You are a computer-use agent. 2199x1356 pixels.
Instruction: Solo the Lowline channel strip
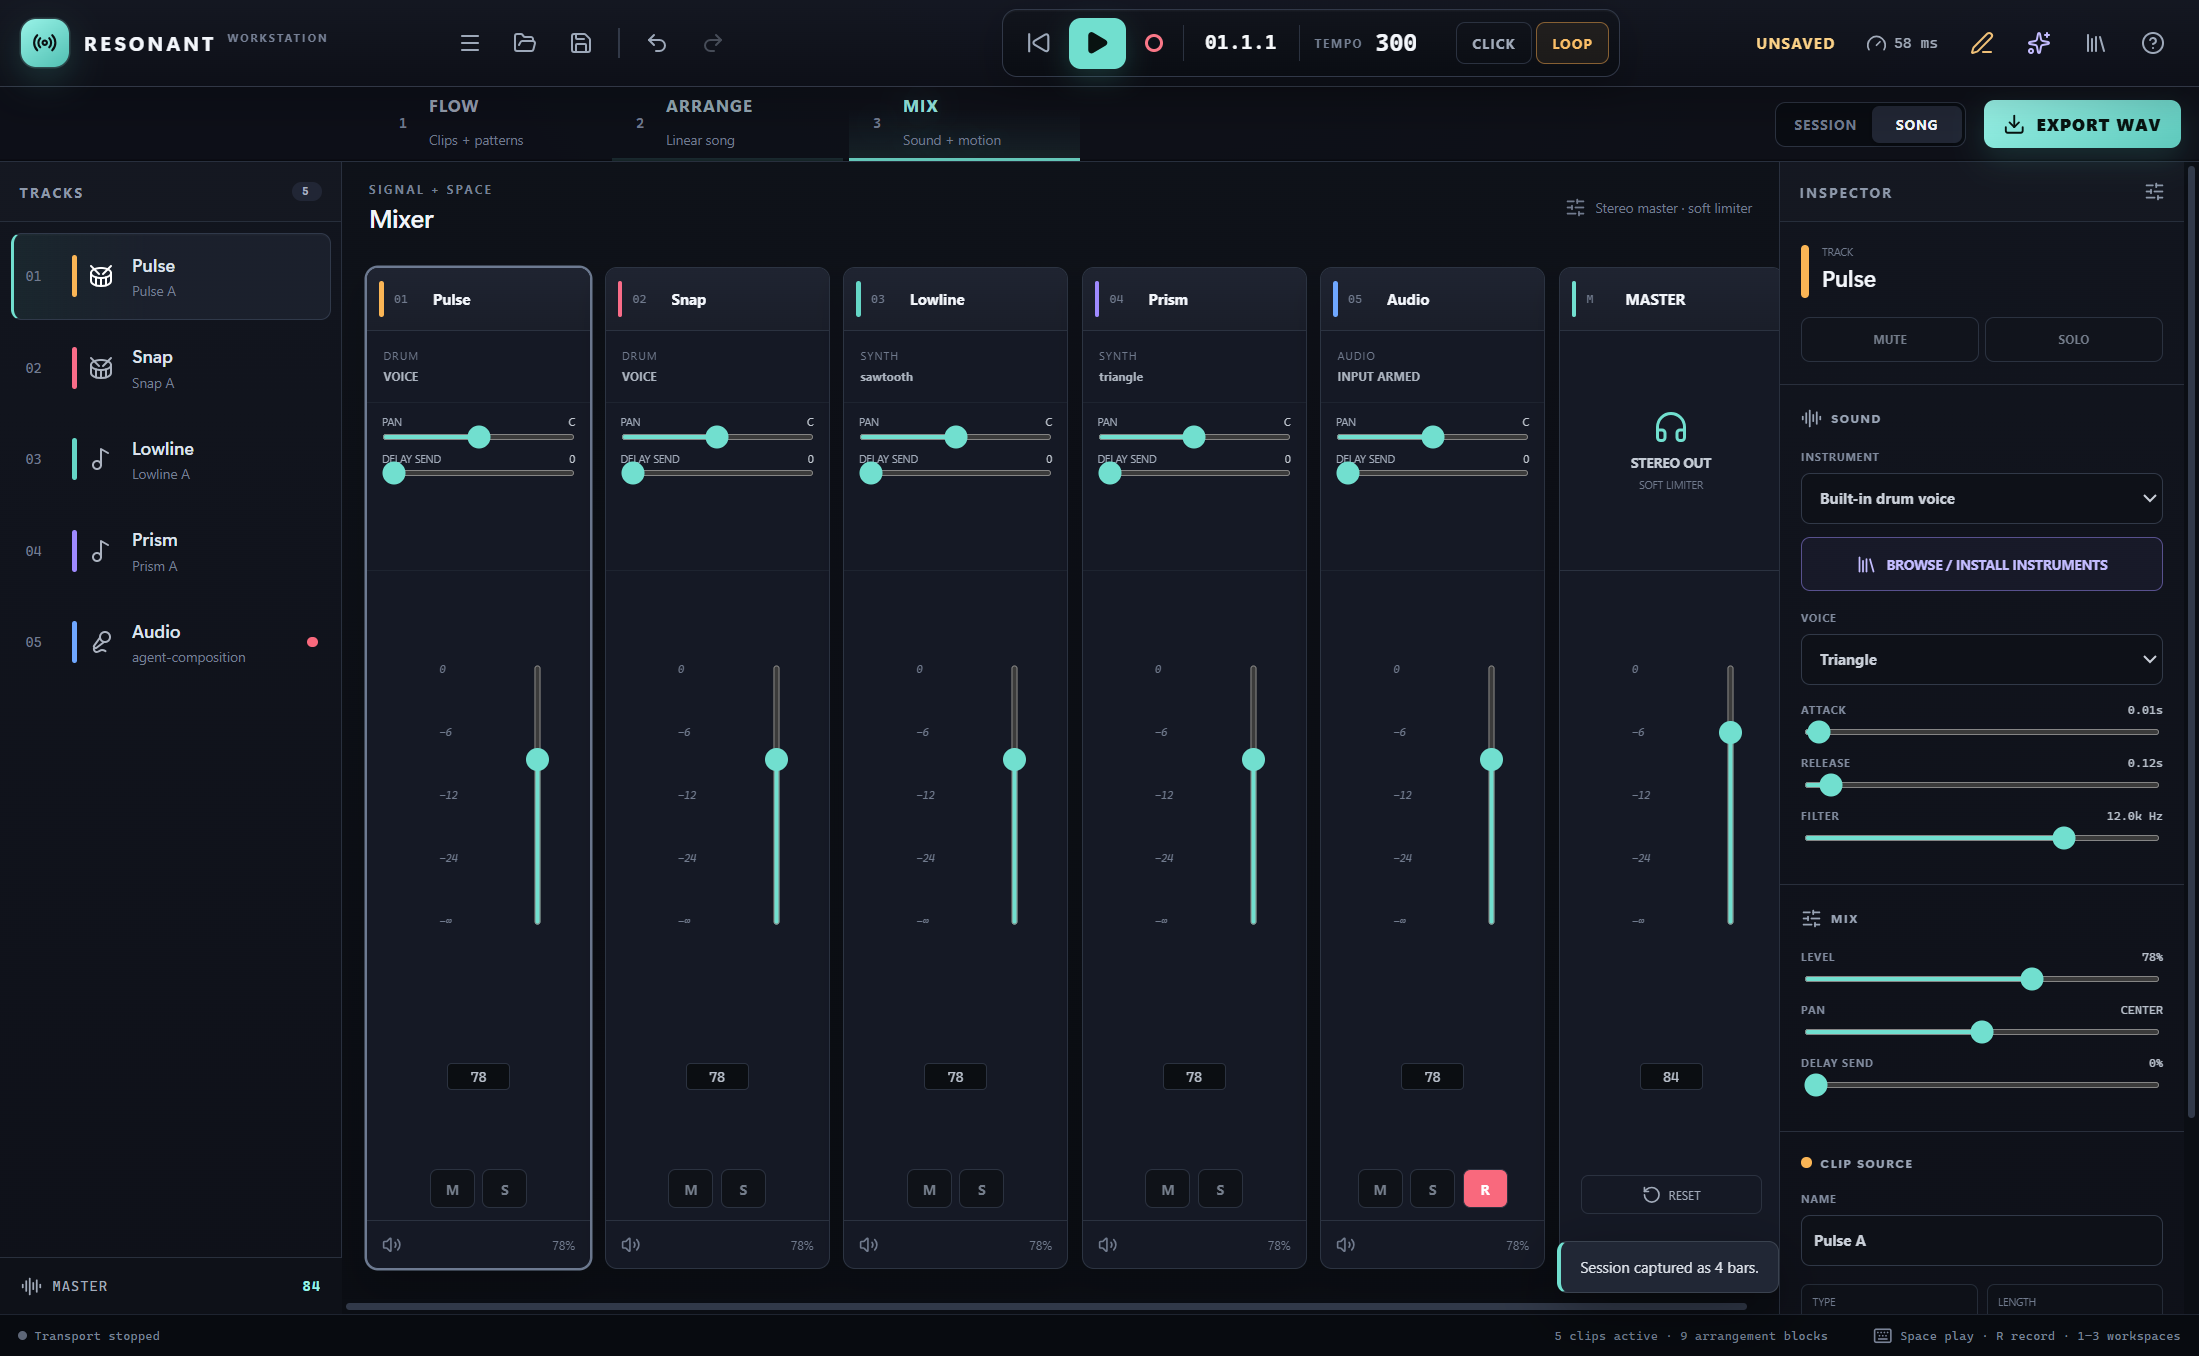pos(982,1190)
